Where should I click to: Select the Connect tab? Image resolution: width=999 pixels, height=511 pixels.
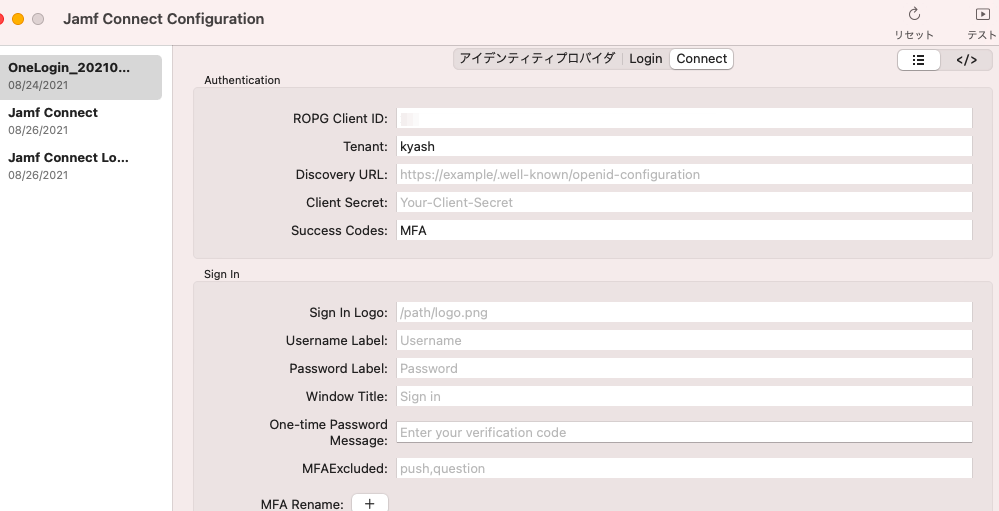[701, 59]
